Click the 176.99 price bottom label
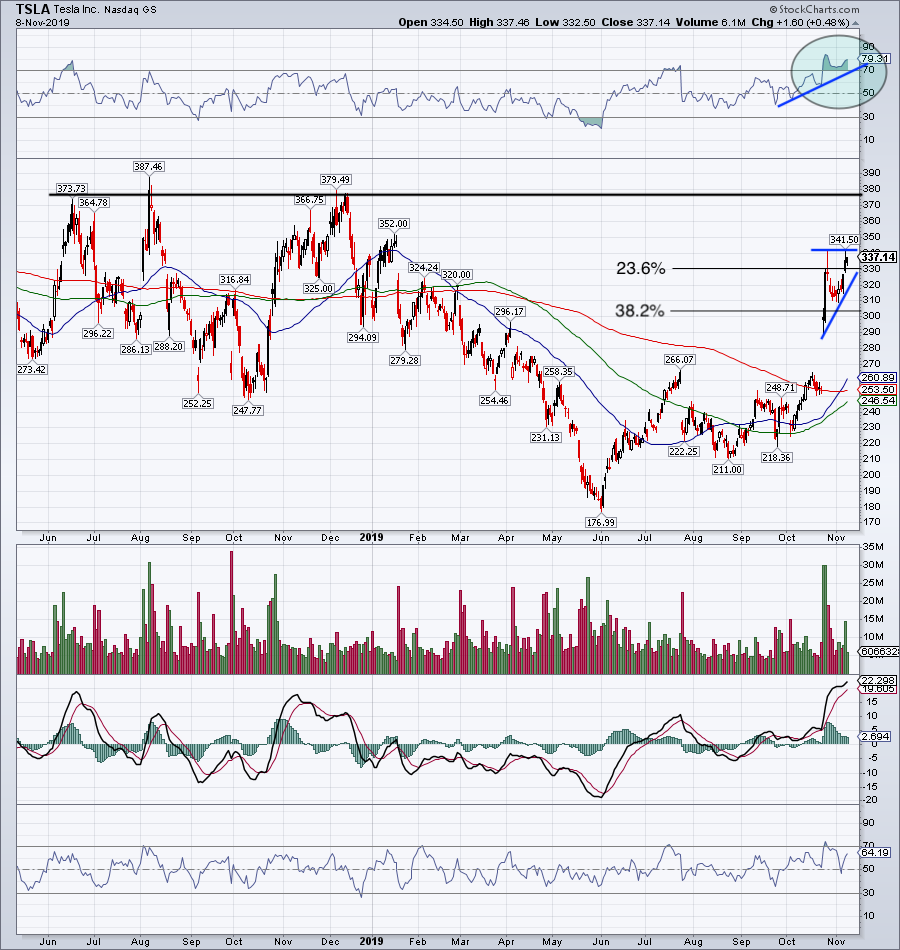 tap(601, 522)
